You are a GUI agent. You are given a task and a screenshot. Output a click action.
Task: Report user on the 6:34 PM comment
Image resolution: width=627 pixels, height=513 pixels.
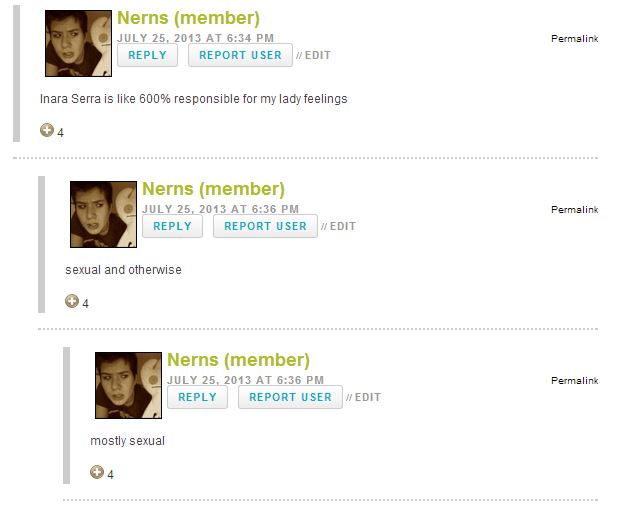240,55
